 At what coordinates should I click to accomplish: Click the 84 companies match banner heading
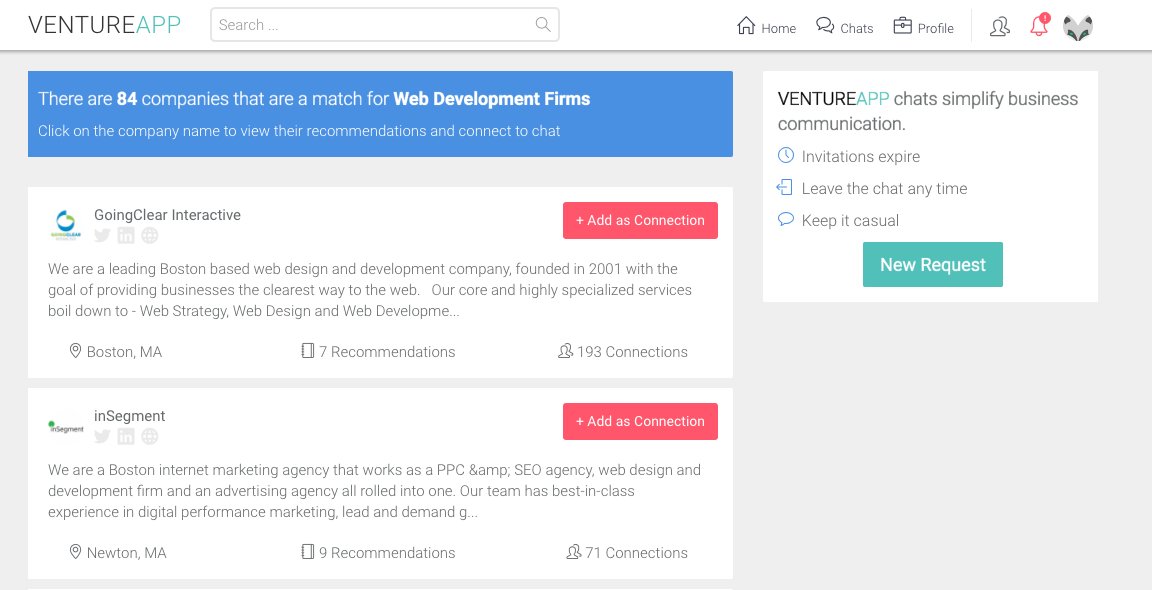[x=314, y=98]
